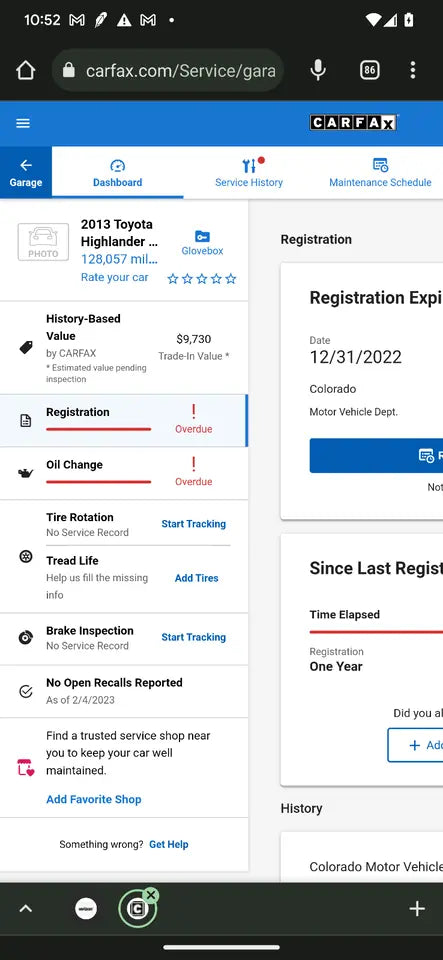Select $9,730 Trade-In Value
The image size is (443, 960).
pos(193,347)
